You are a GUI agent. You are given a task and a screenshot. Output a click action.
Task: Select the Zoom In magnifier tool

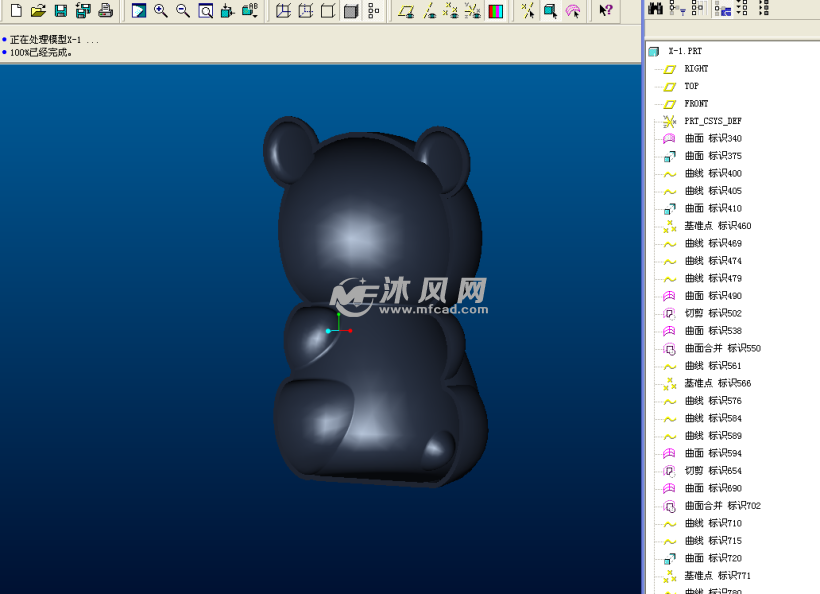[161, 10]
